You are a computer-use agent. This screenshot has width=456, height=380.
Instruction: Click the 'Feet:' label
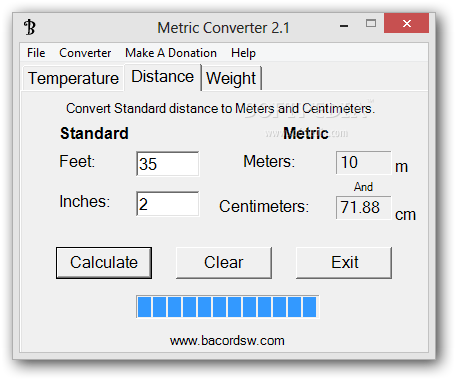[x=77, y=161]
